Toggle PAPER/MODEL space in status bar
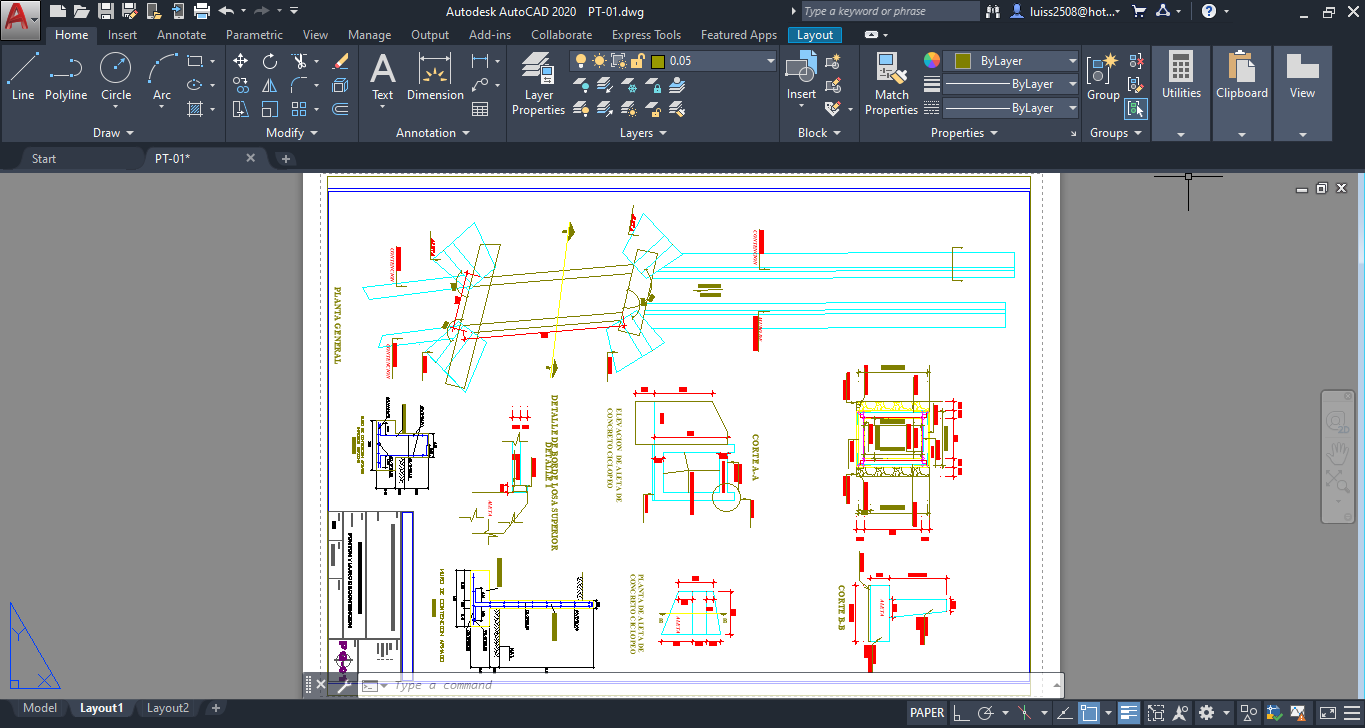The width and height of the screenshot is (1365, 728). coord(927,713)
